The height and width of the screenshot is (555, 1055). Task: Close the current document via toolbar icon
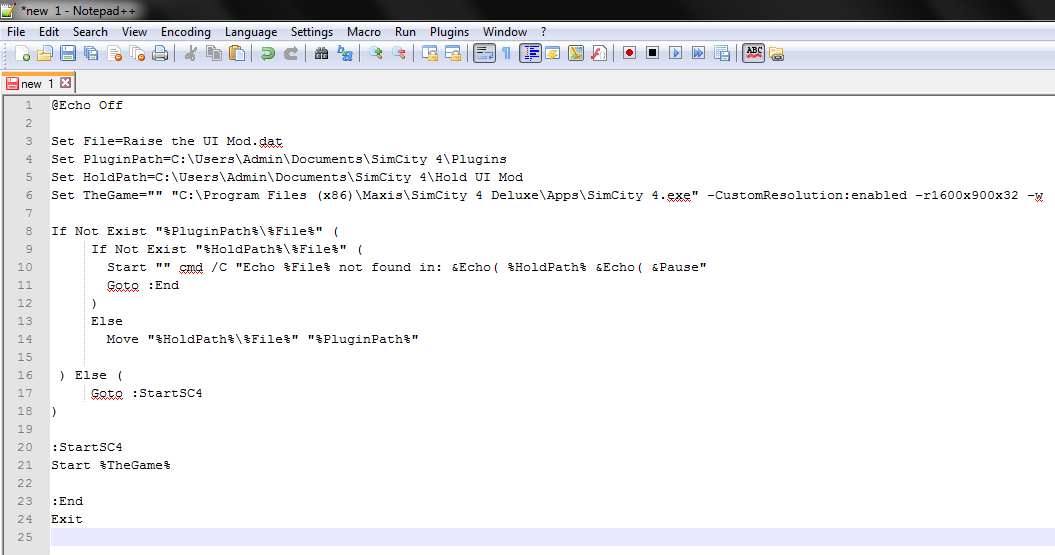pos(114,53)
